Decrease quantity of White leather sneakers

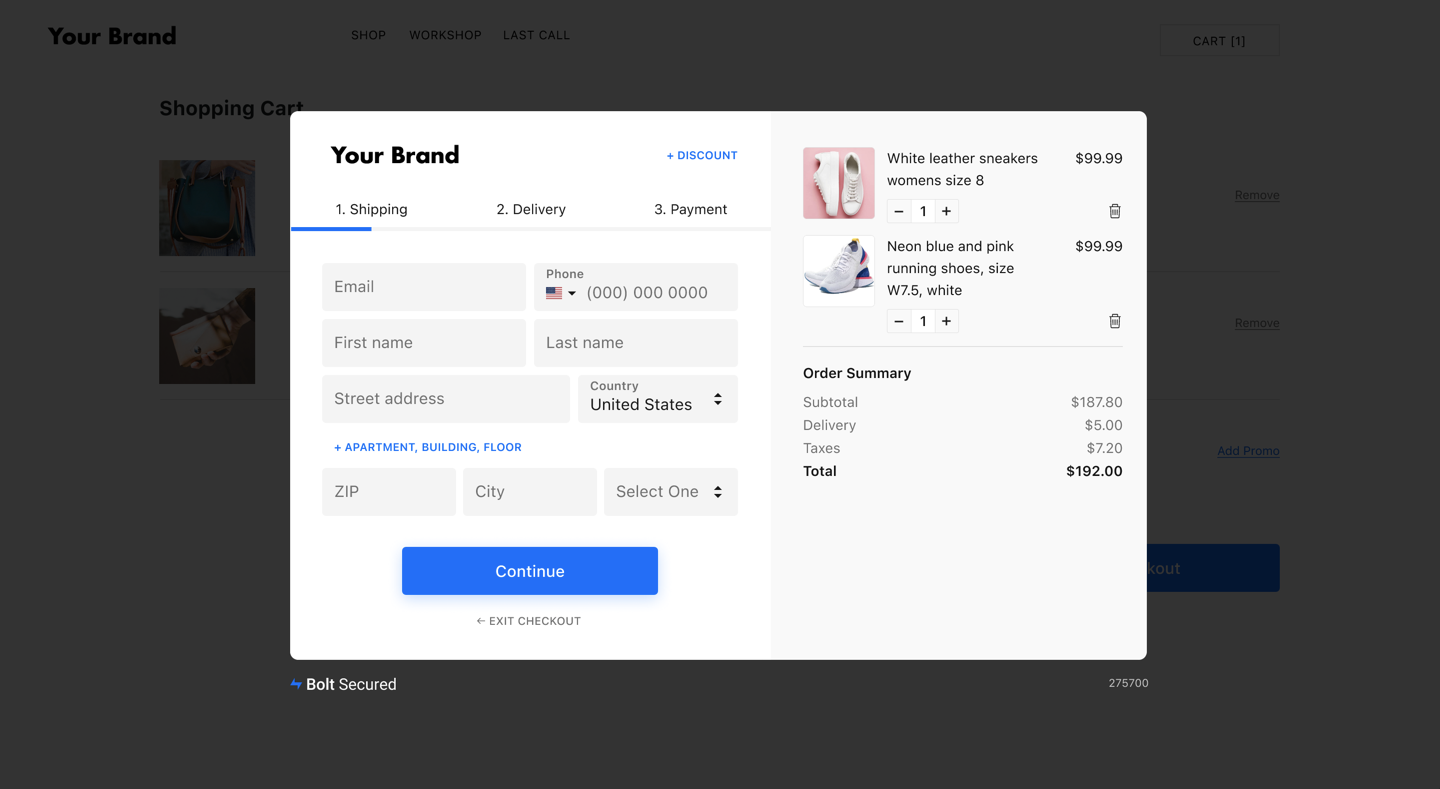pos(899,211)
